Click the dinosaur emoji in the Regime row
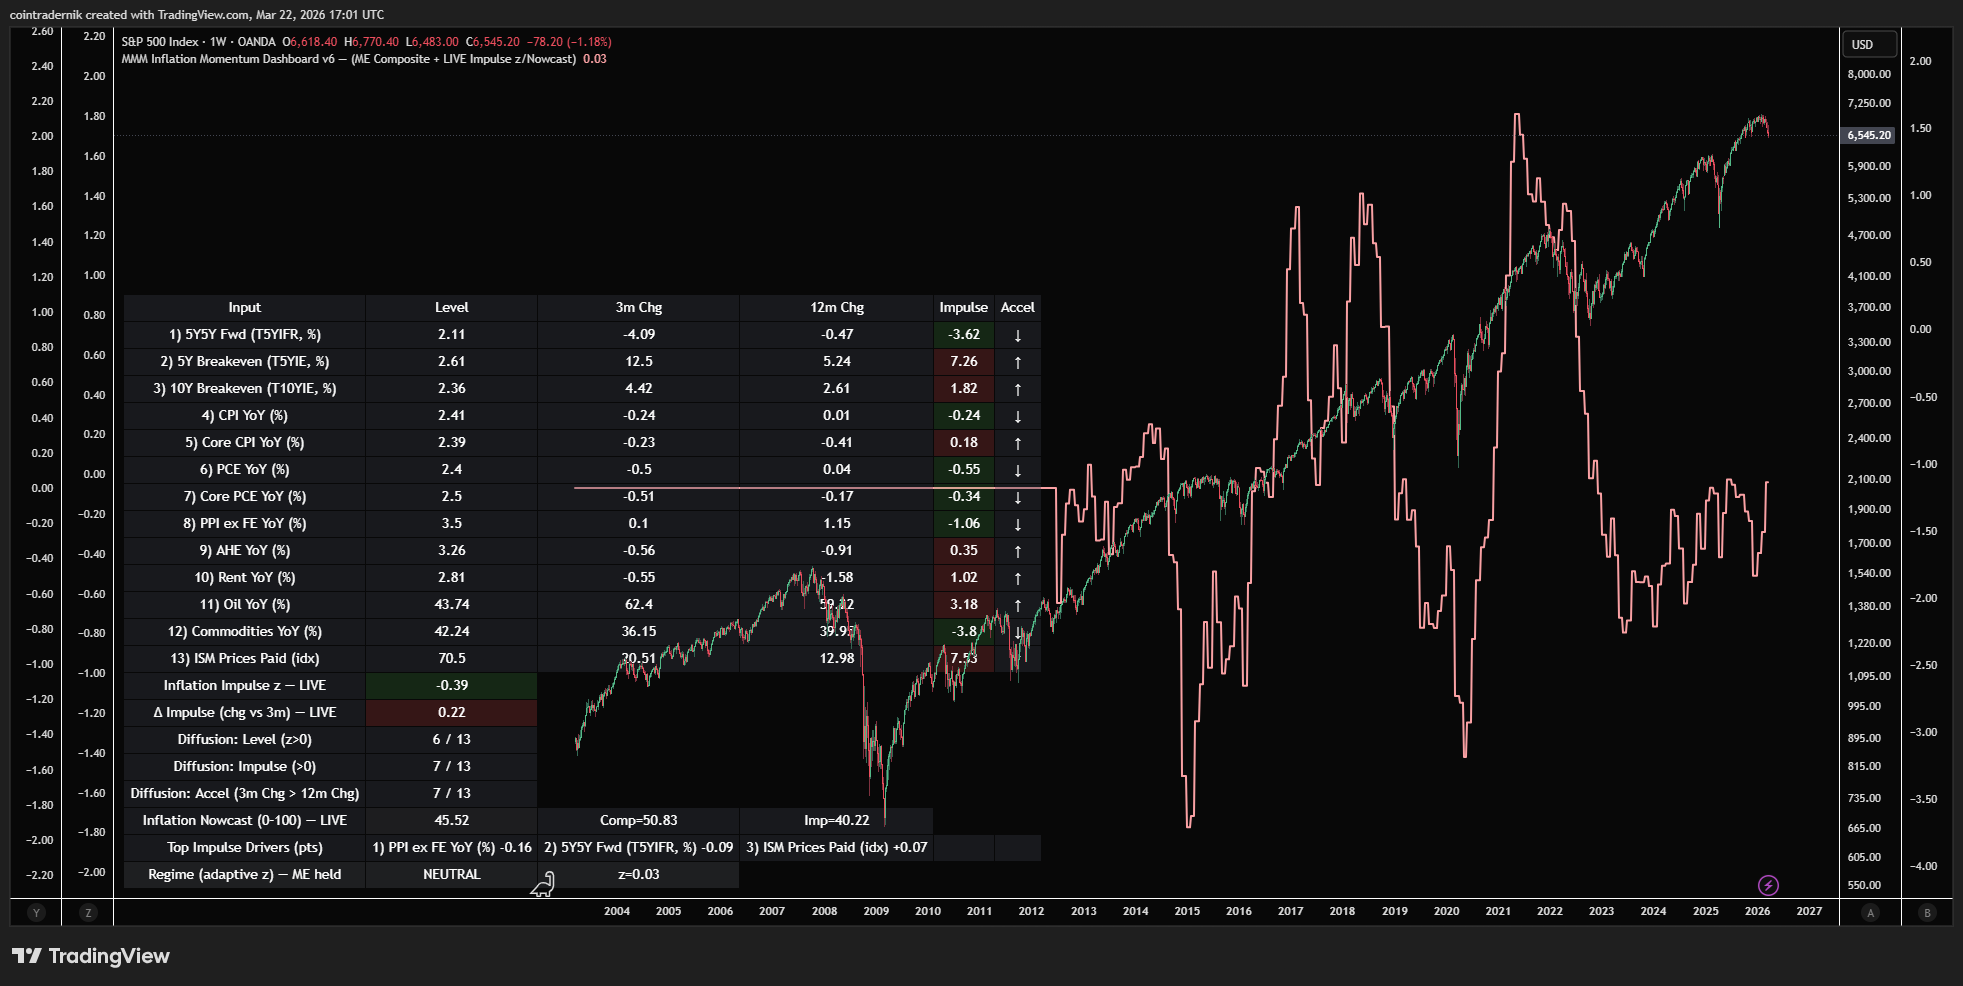 click(x=543, y=882)
